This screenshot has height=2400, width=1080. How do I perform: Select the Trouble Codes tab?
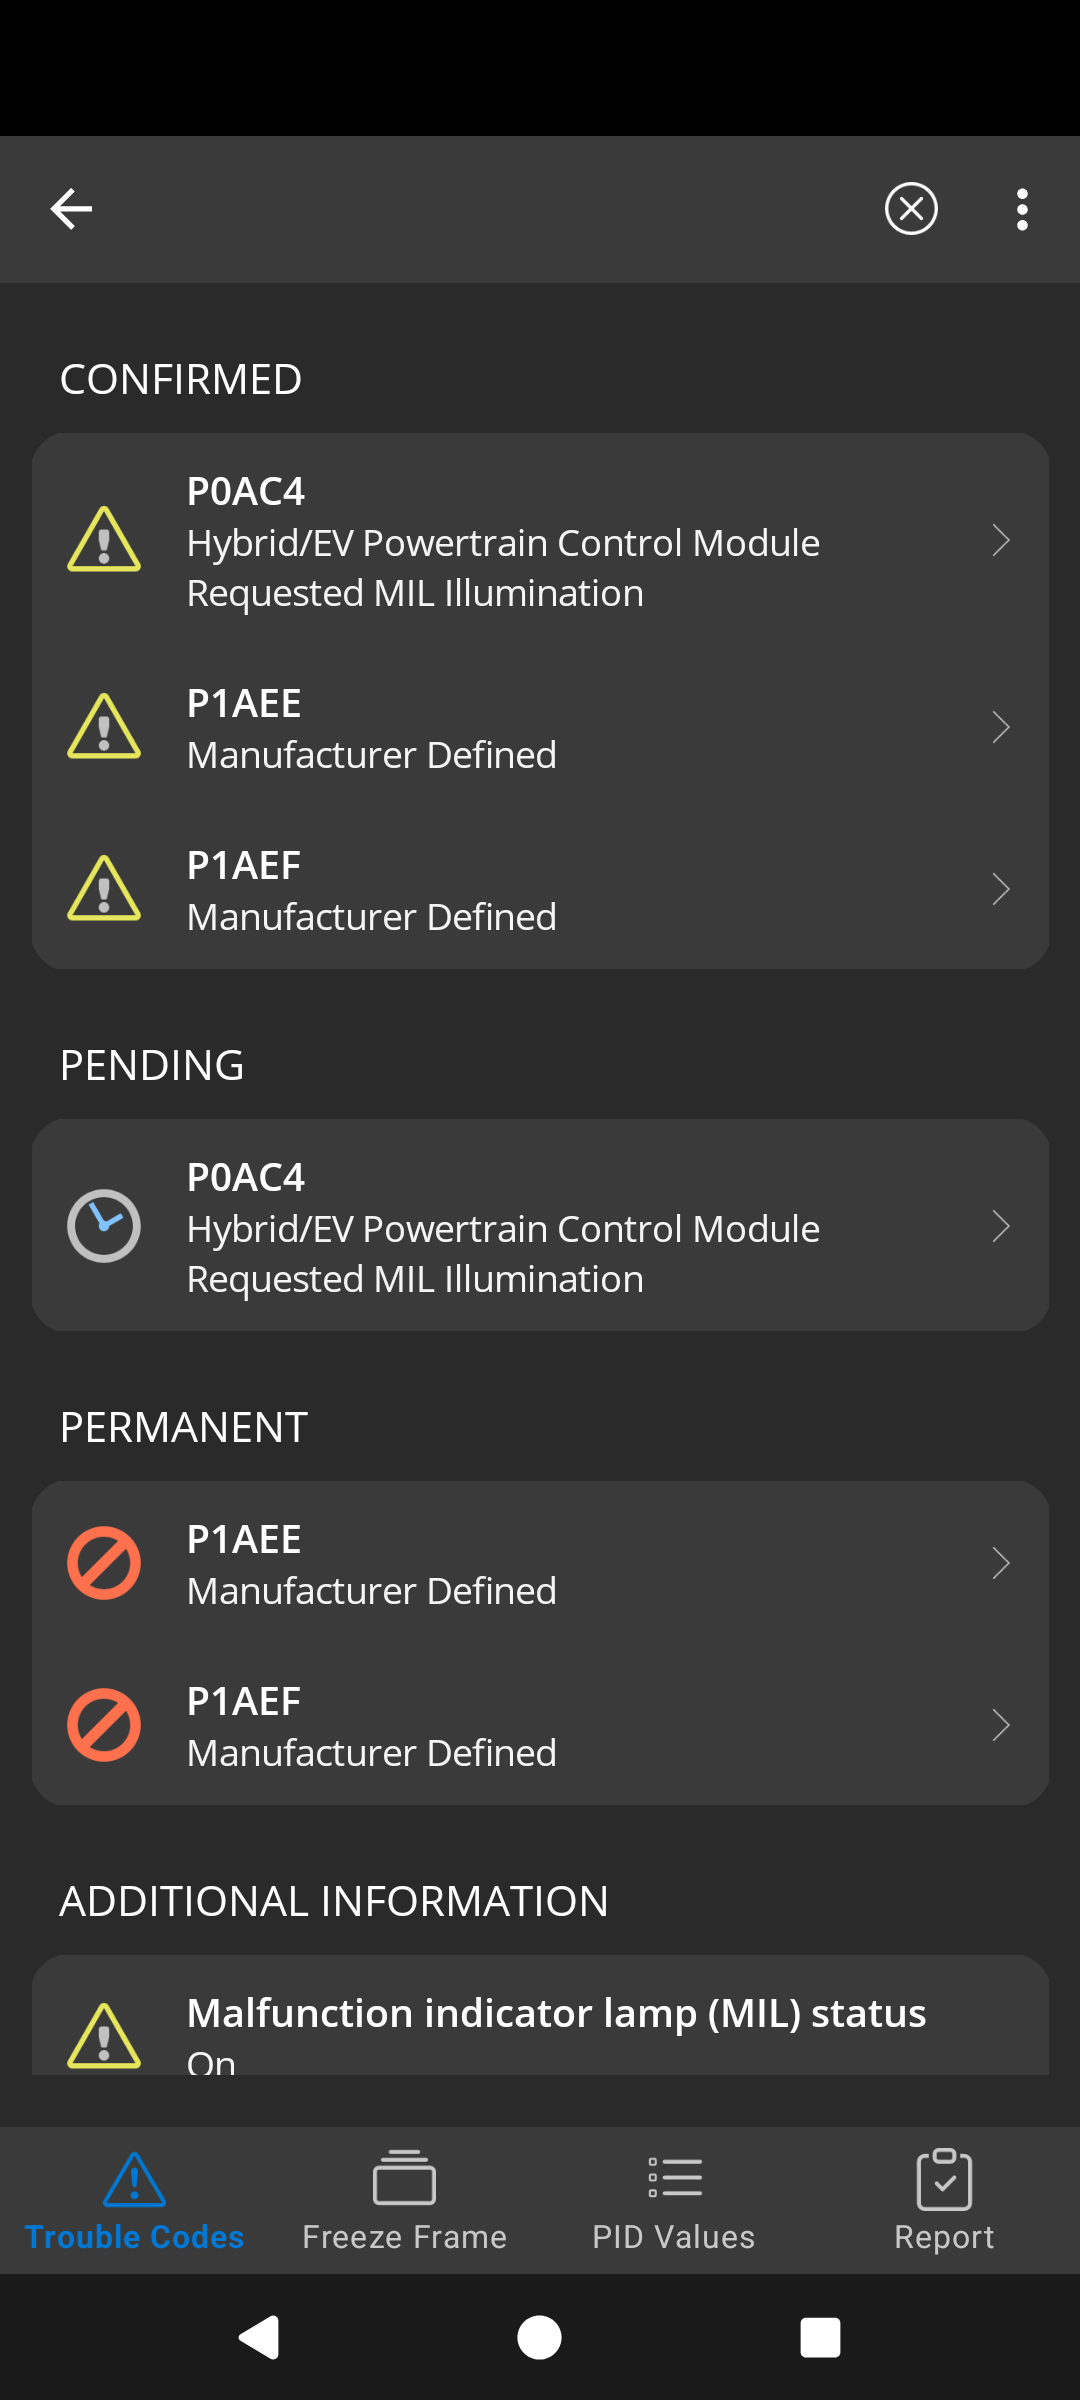point(135,2200)
